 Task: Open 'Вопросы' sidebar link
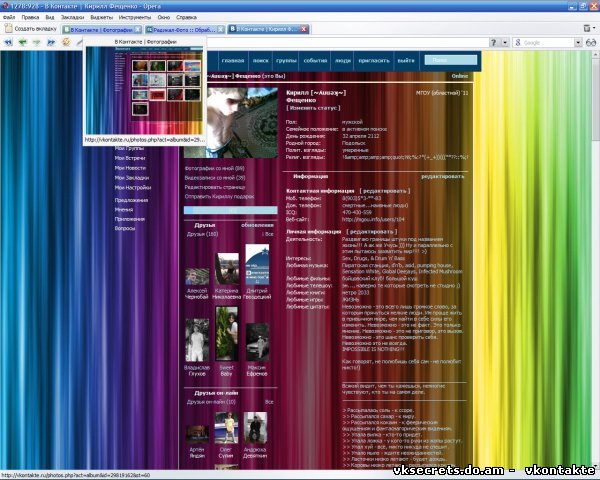coord(125,229)
